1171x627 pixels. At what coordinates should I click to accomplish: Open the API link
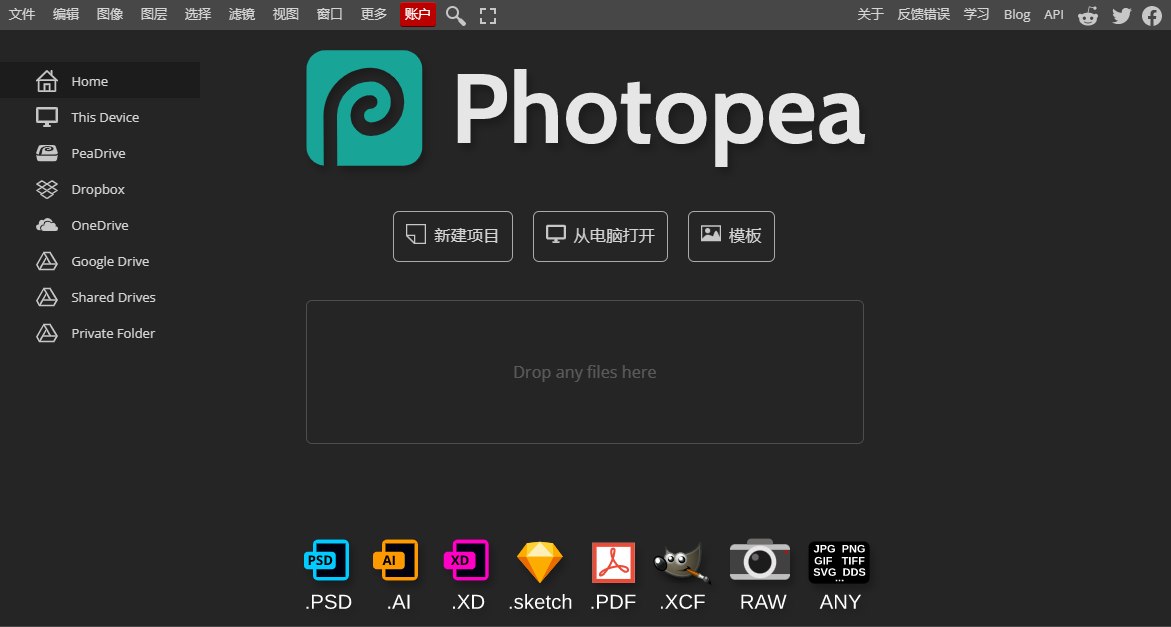pos(1054,14)
